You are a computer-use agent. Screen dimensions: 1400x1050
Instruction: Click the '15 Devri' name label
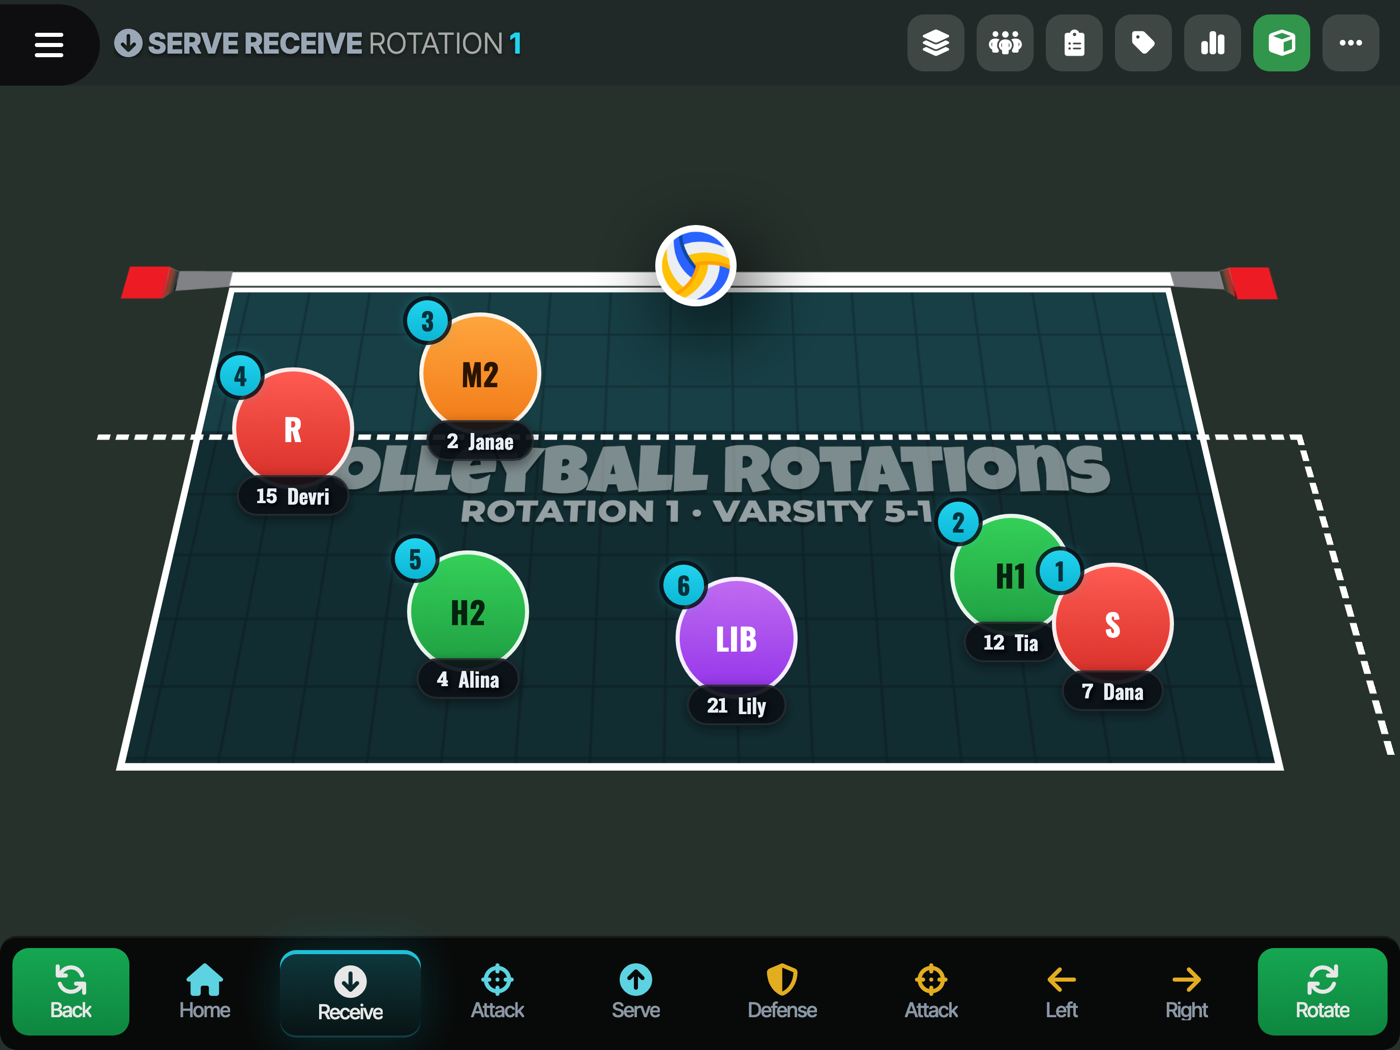pyautogui.click(x=293, y=496)
